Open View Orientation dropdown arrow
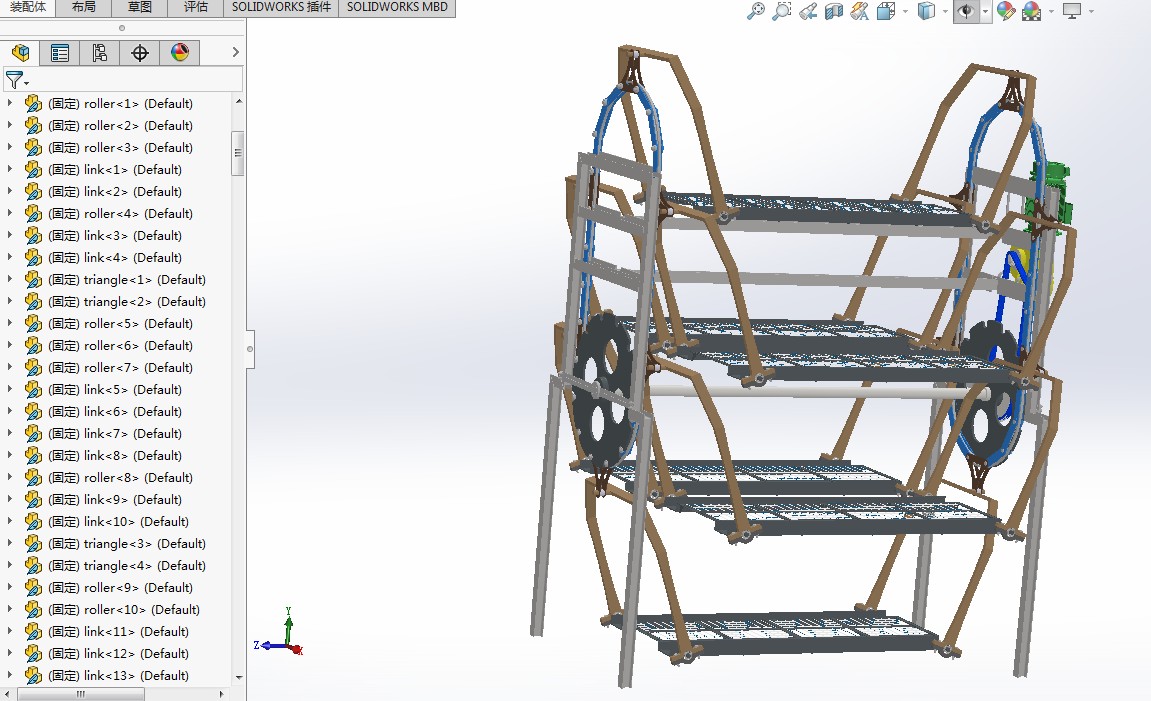The image size is (1151, 701). 904,11
